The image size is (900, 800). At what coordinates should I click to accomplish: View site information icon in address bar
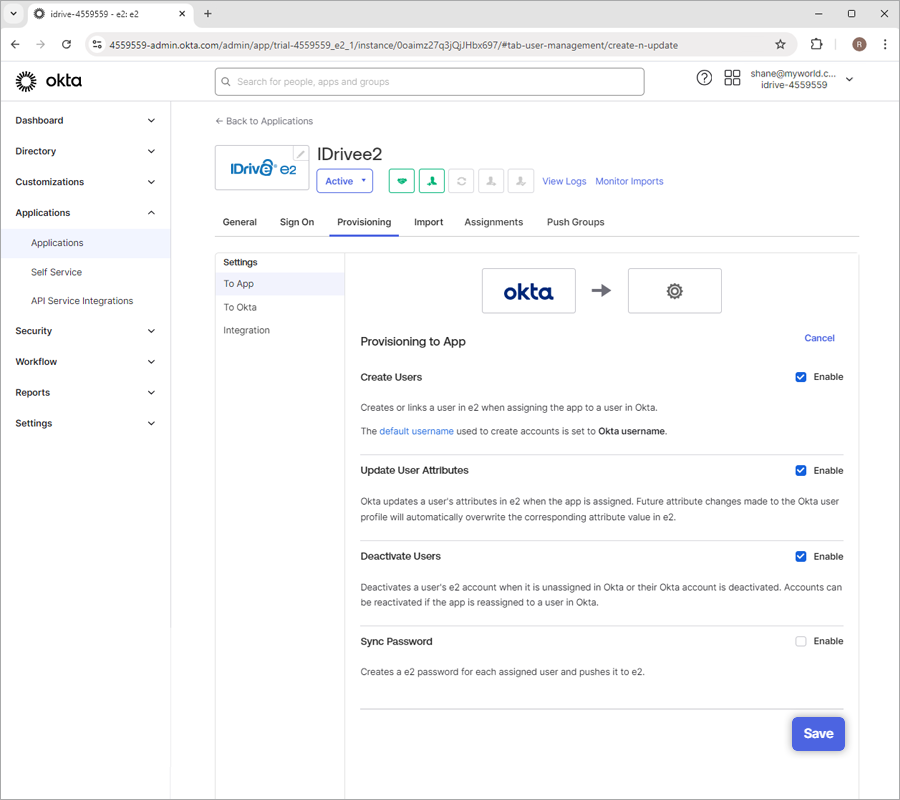click(97, 44)
